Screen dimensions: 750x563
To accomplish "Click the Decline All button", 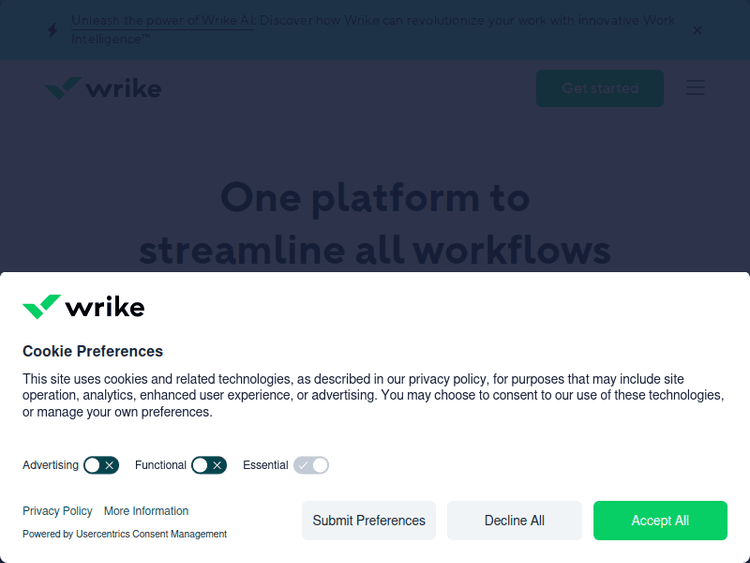I will point(514,520).
